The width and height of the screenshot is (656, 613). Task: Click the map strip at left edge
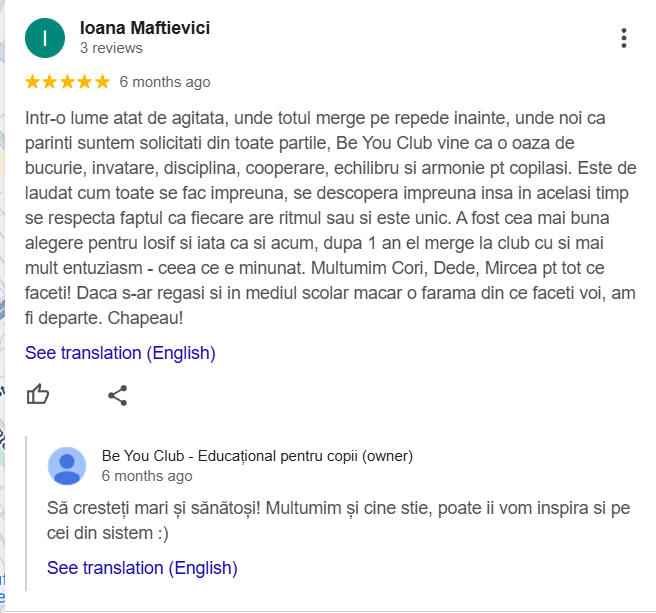pyautogui.click(x=3, y=300)
